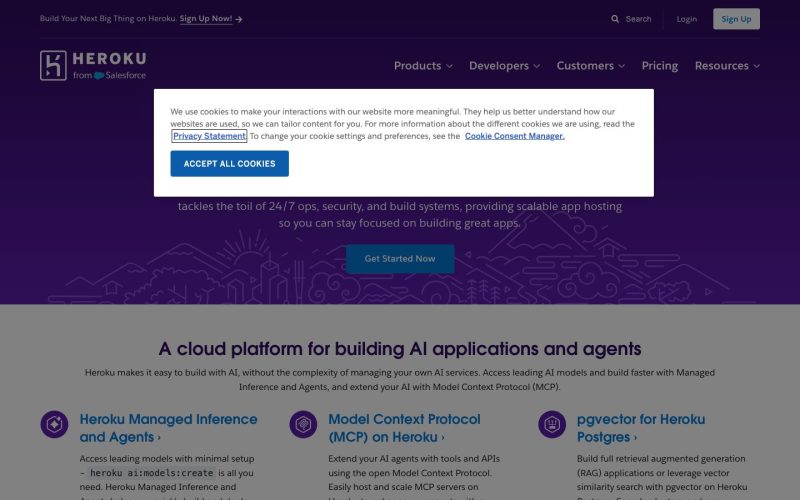The height and width of the screenshot is (500, 800).
Task: Click the Login link
Action: pos(687,19)
